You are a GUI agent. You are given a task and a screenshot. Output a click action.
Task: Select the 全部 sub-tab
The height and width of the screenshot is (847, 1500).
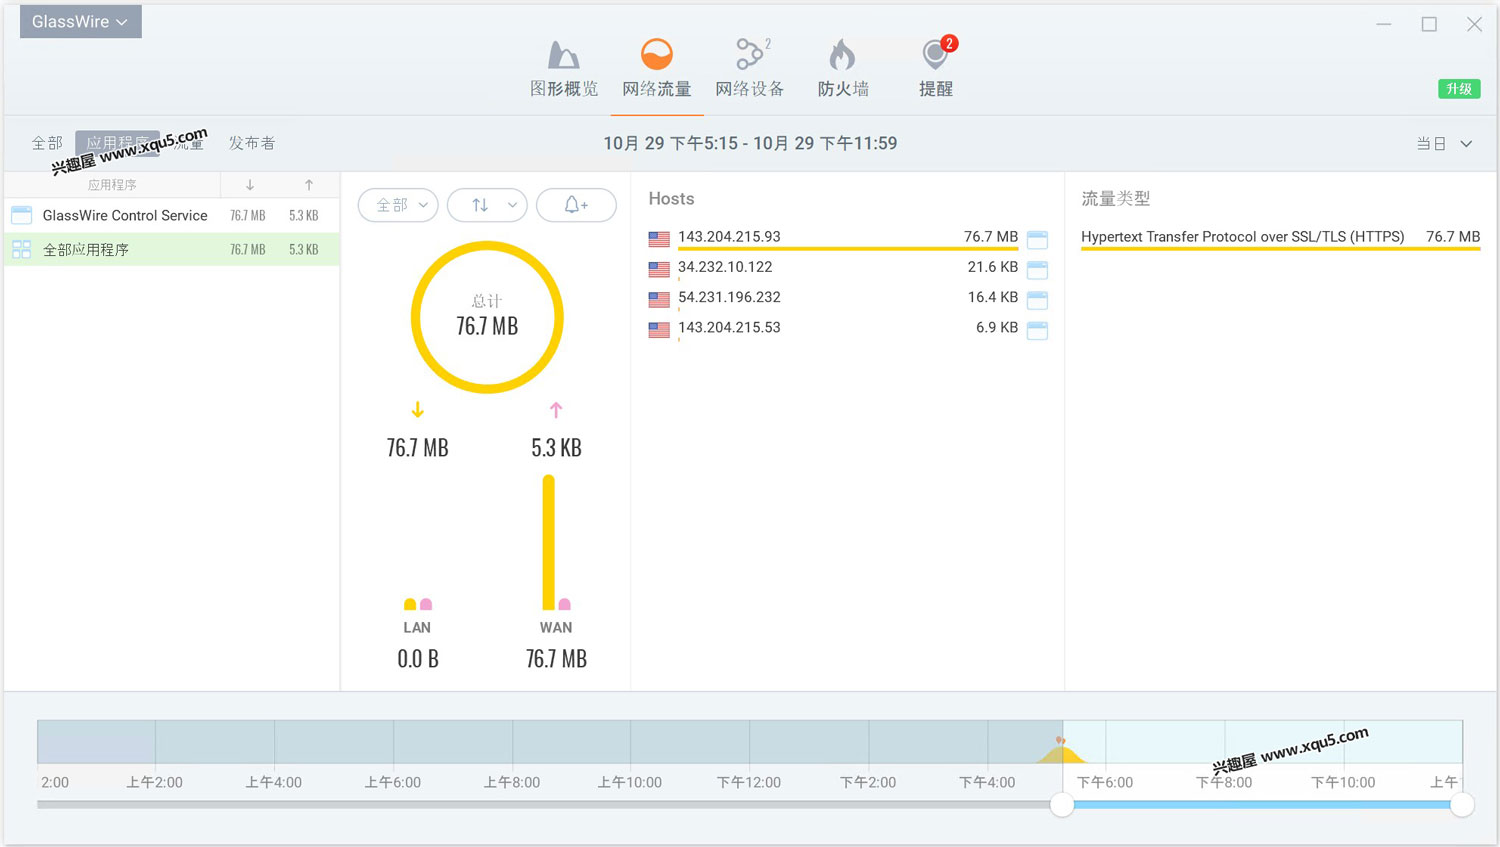(x=47, y=143)
